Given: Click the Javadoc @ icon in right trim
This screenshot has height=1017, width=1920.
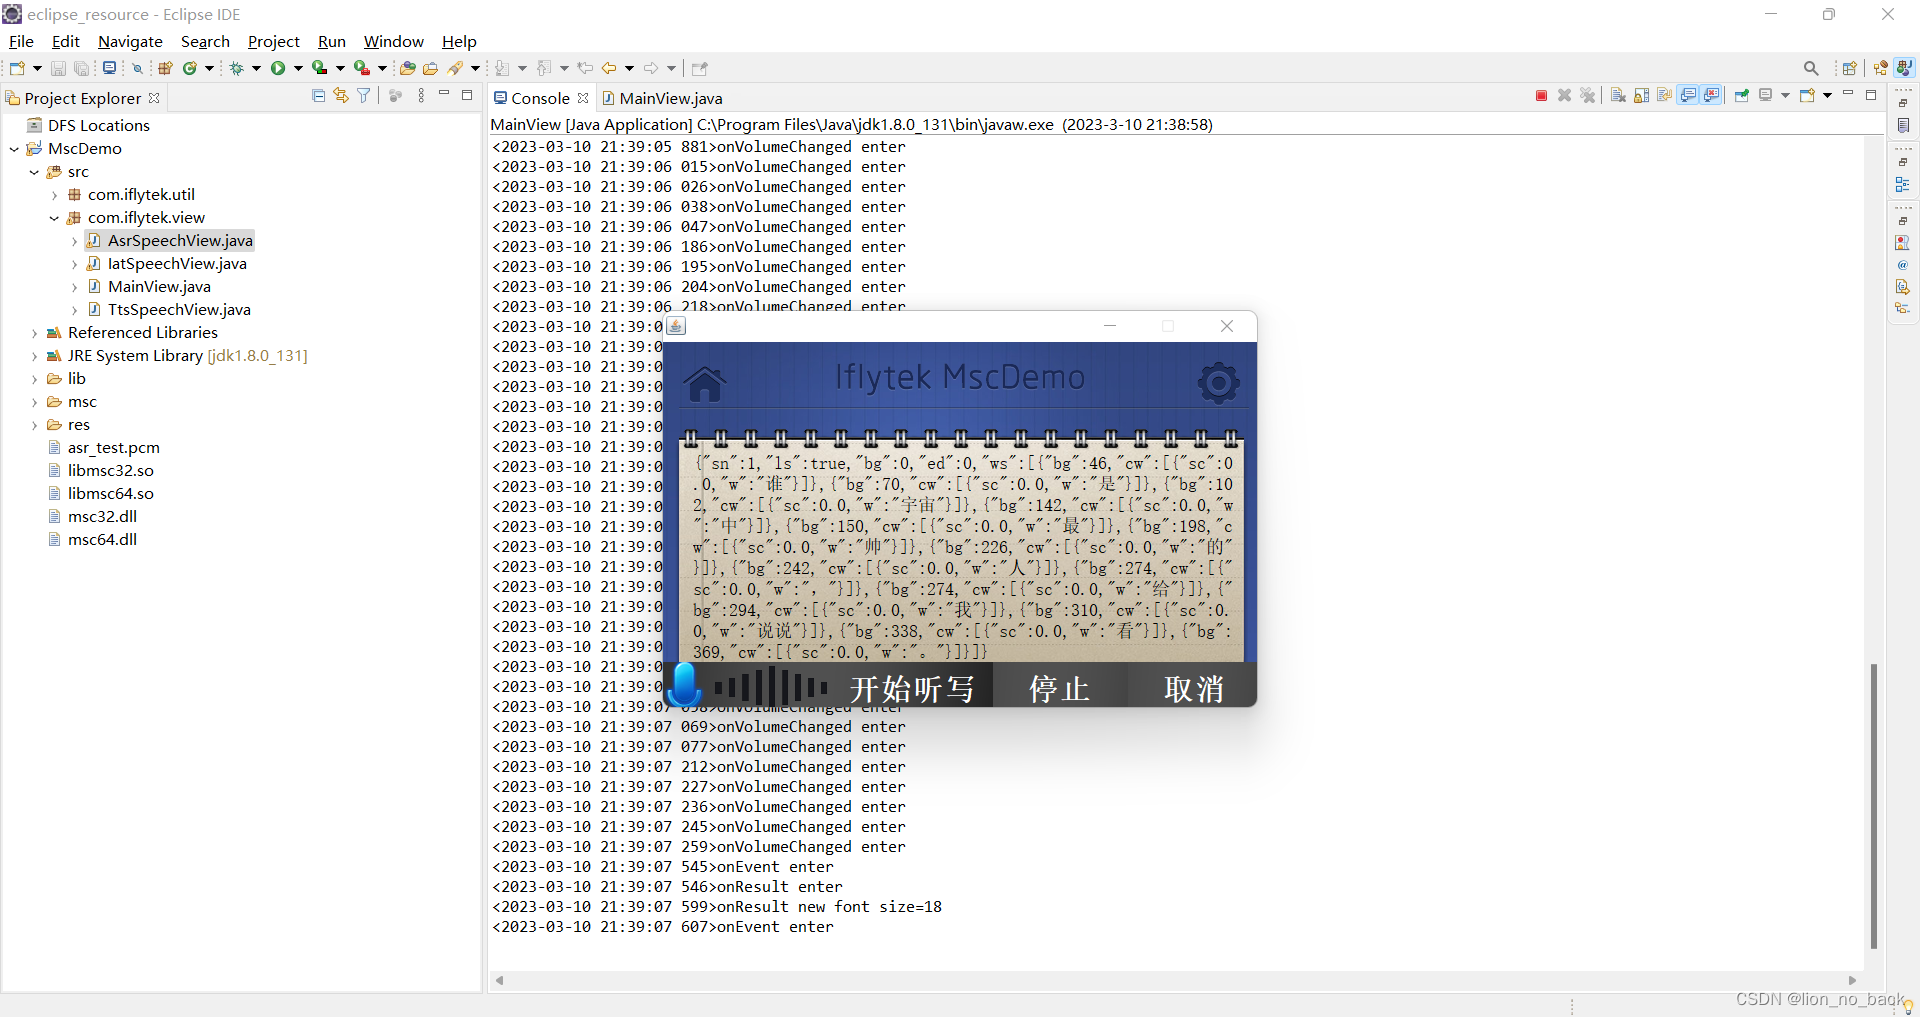Looking at the screenshot, I should point(1902,265).
